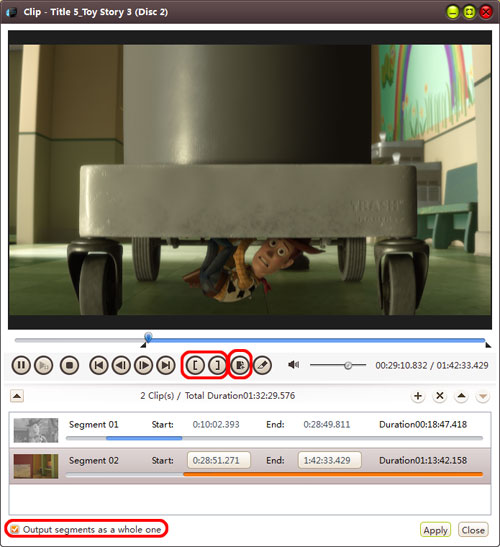Click the Close button
Image resolution: width=500 pixels, height=547 pixels.
pos(473,530)
